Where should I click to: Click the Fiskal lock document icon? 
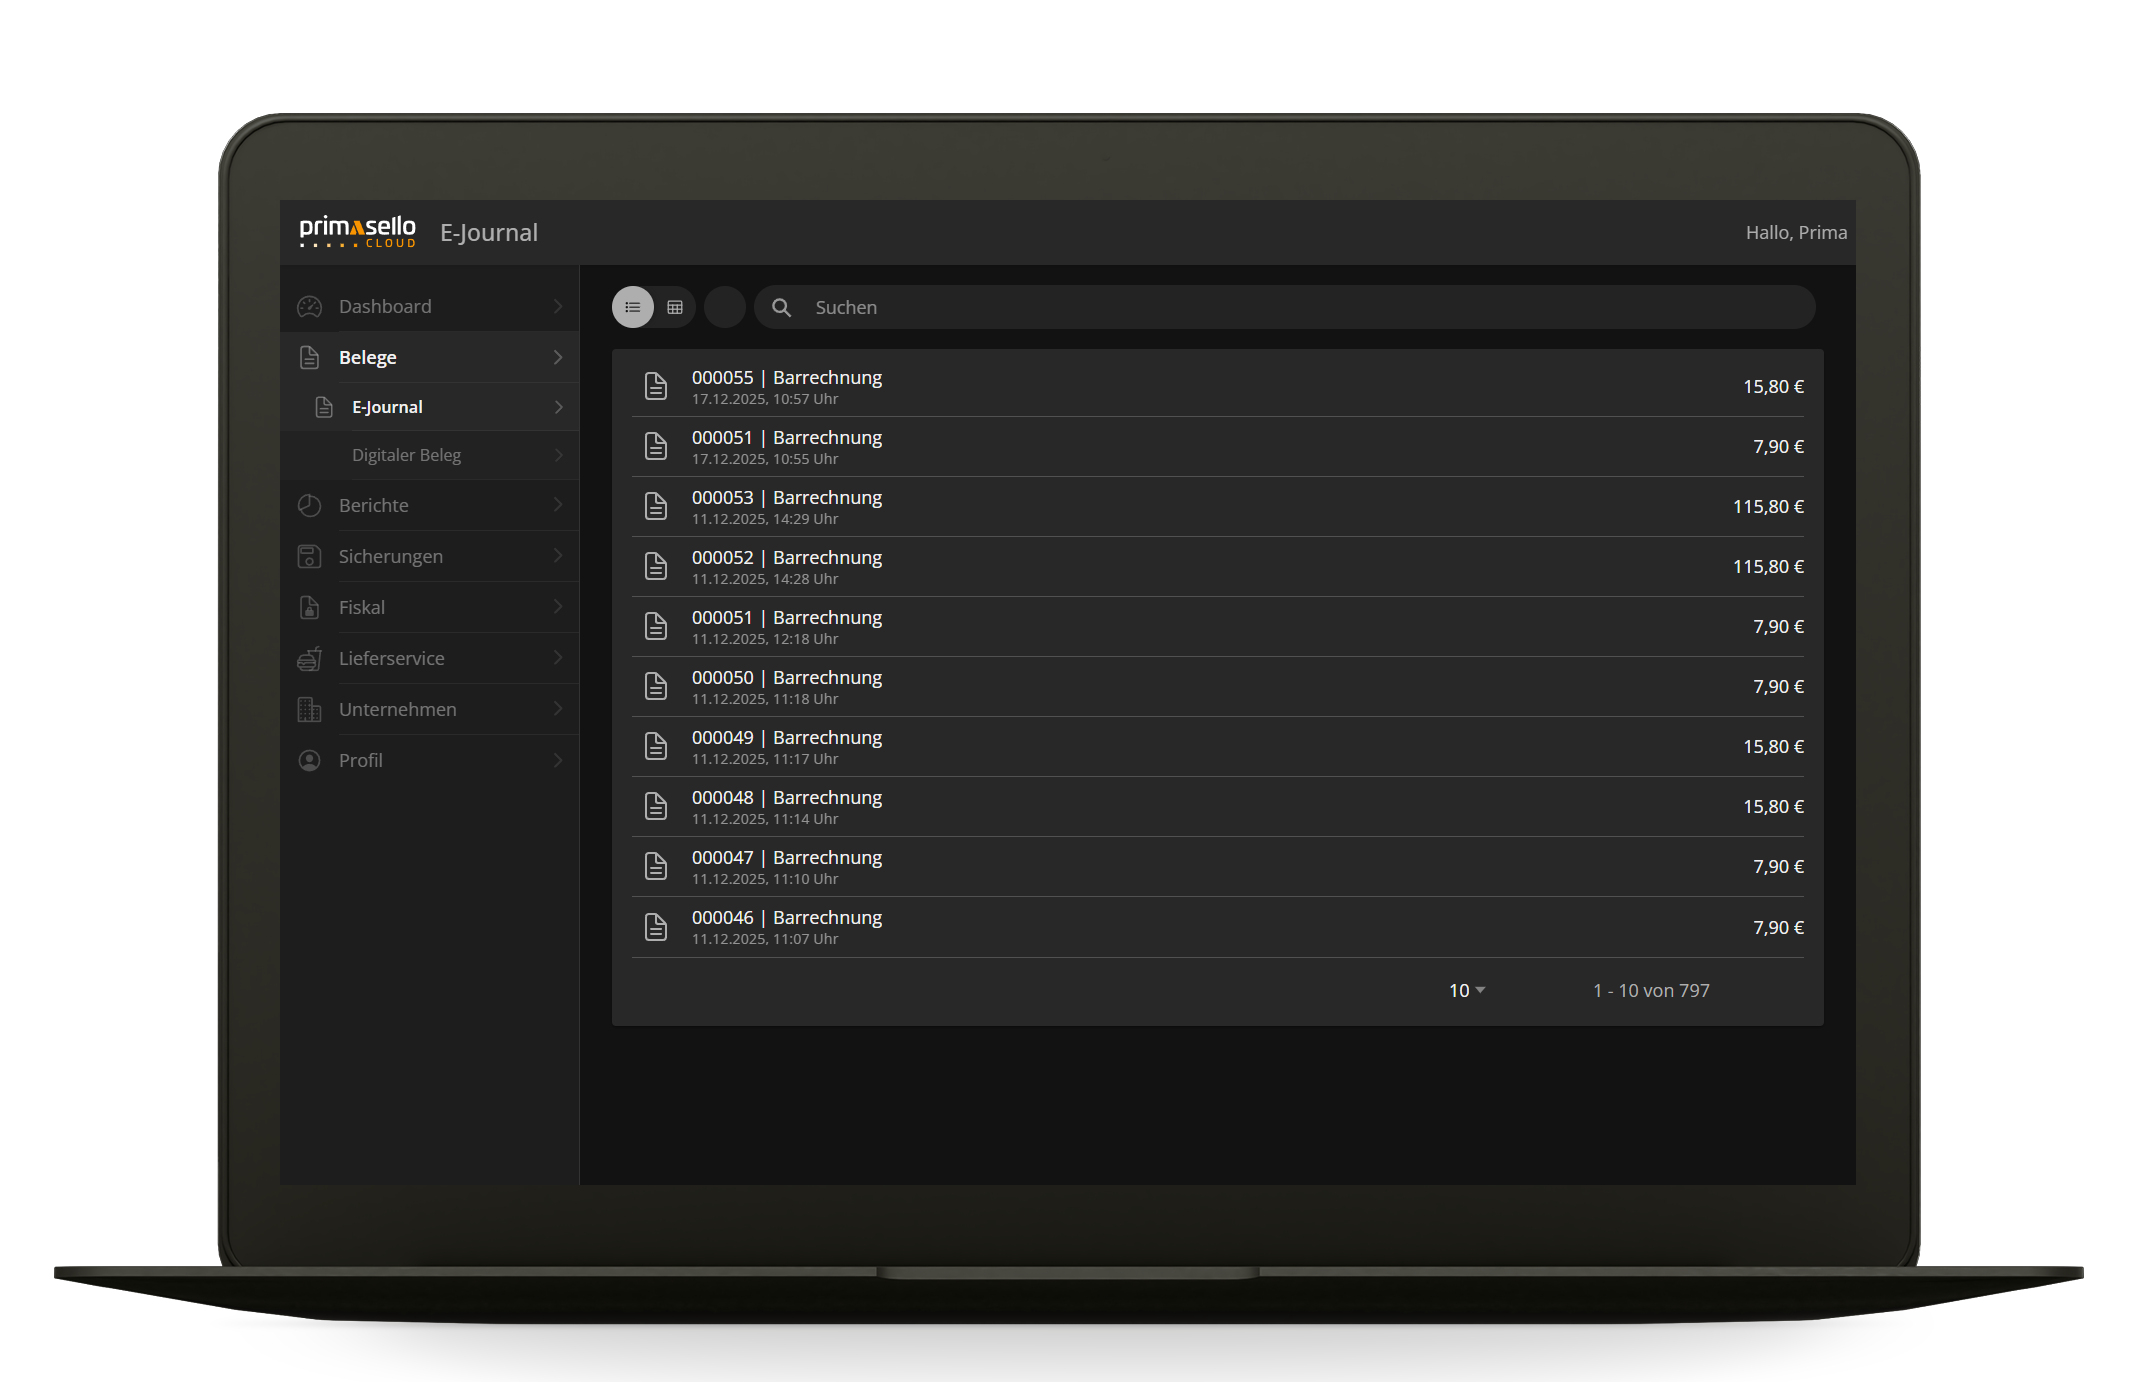coord(310,607)
